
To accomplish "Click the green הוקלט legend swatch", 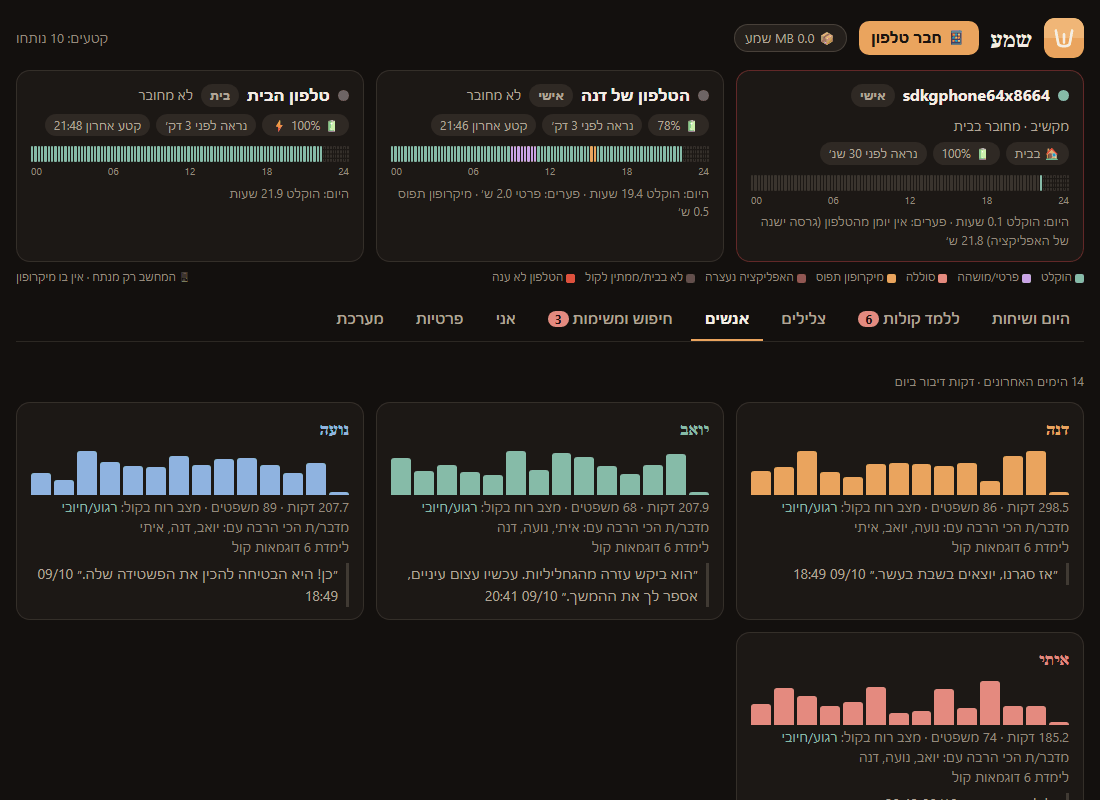I will pos(1079,278).
